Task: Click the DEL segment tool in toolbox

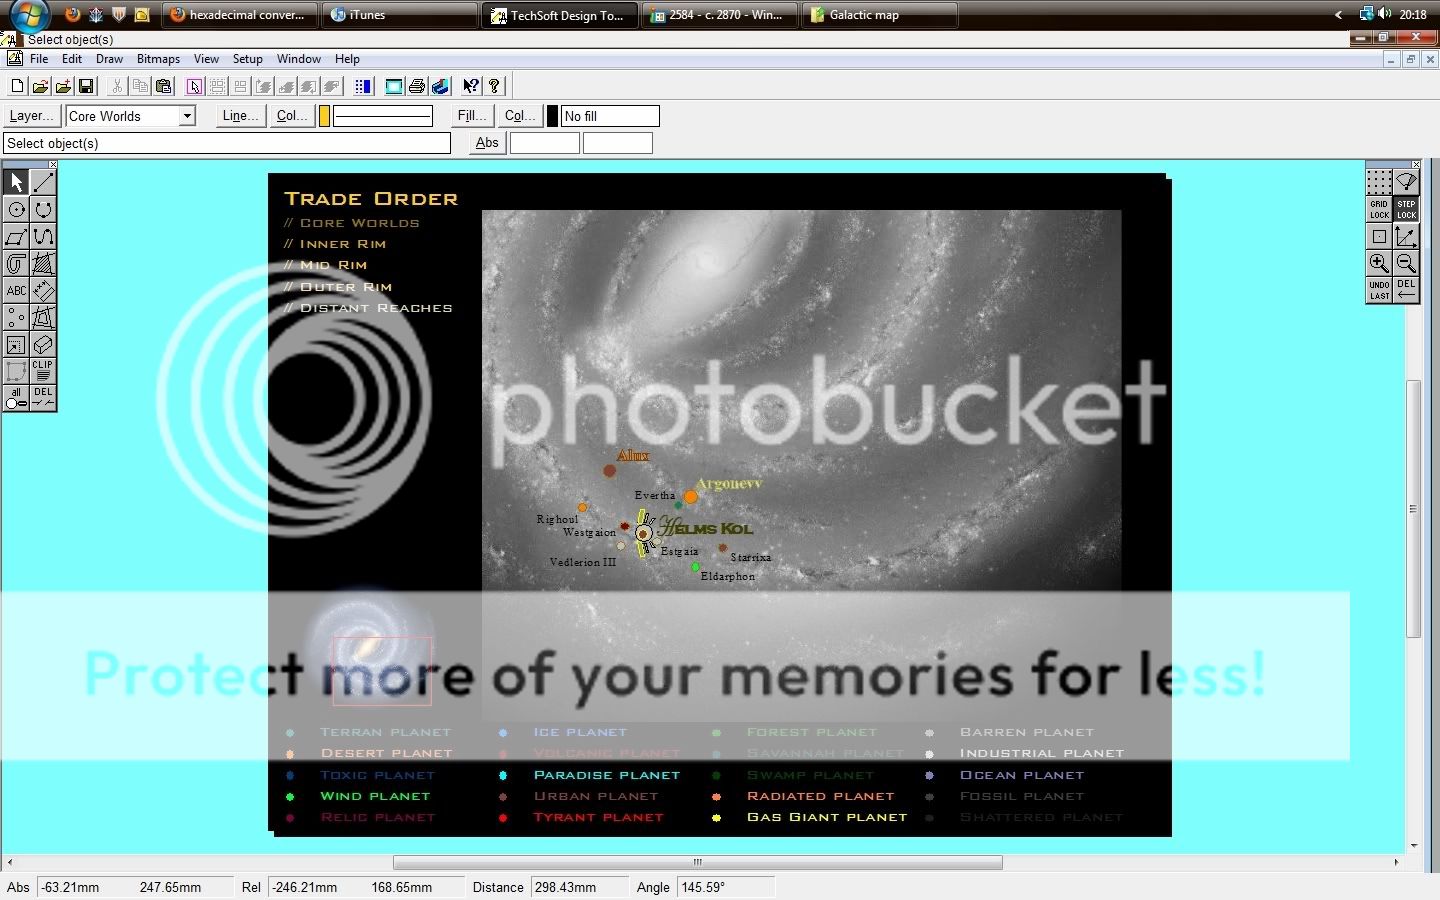Action: tap(43, 398)
